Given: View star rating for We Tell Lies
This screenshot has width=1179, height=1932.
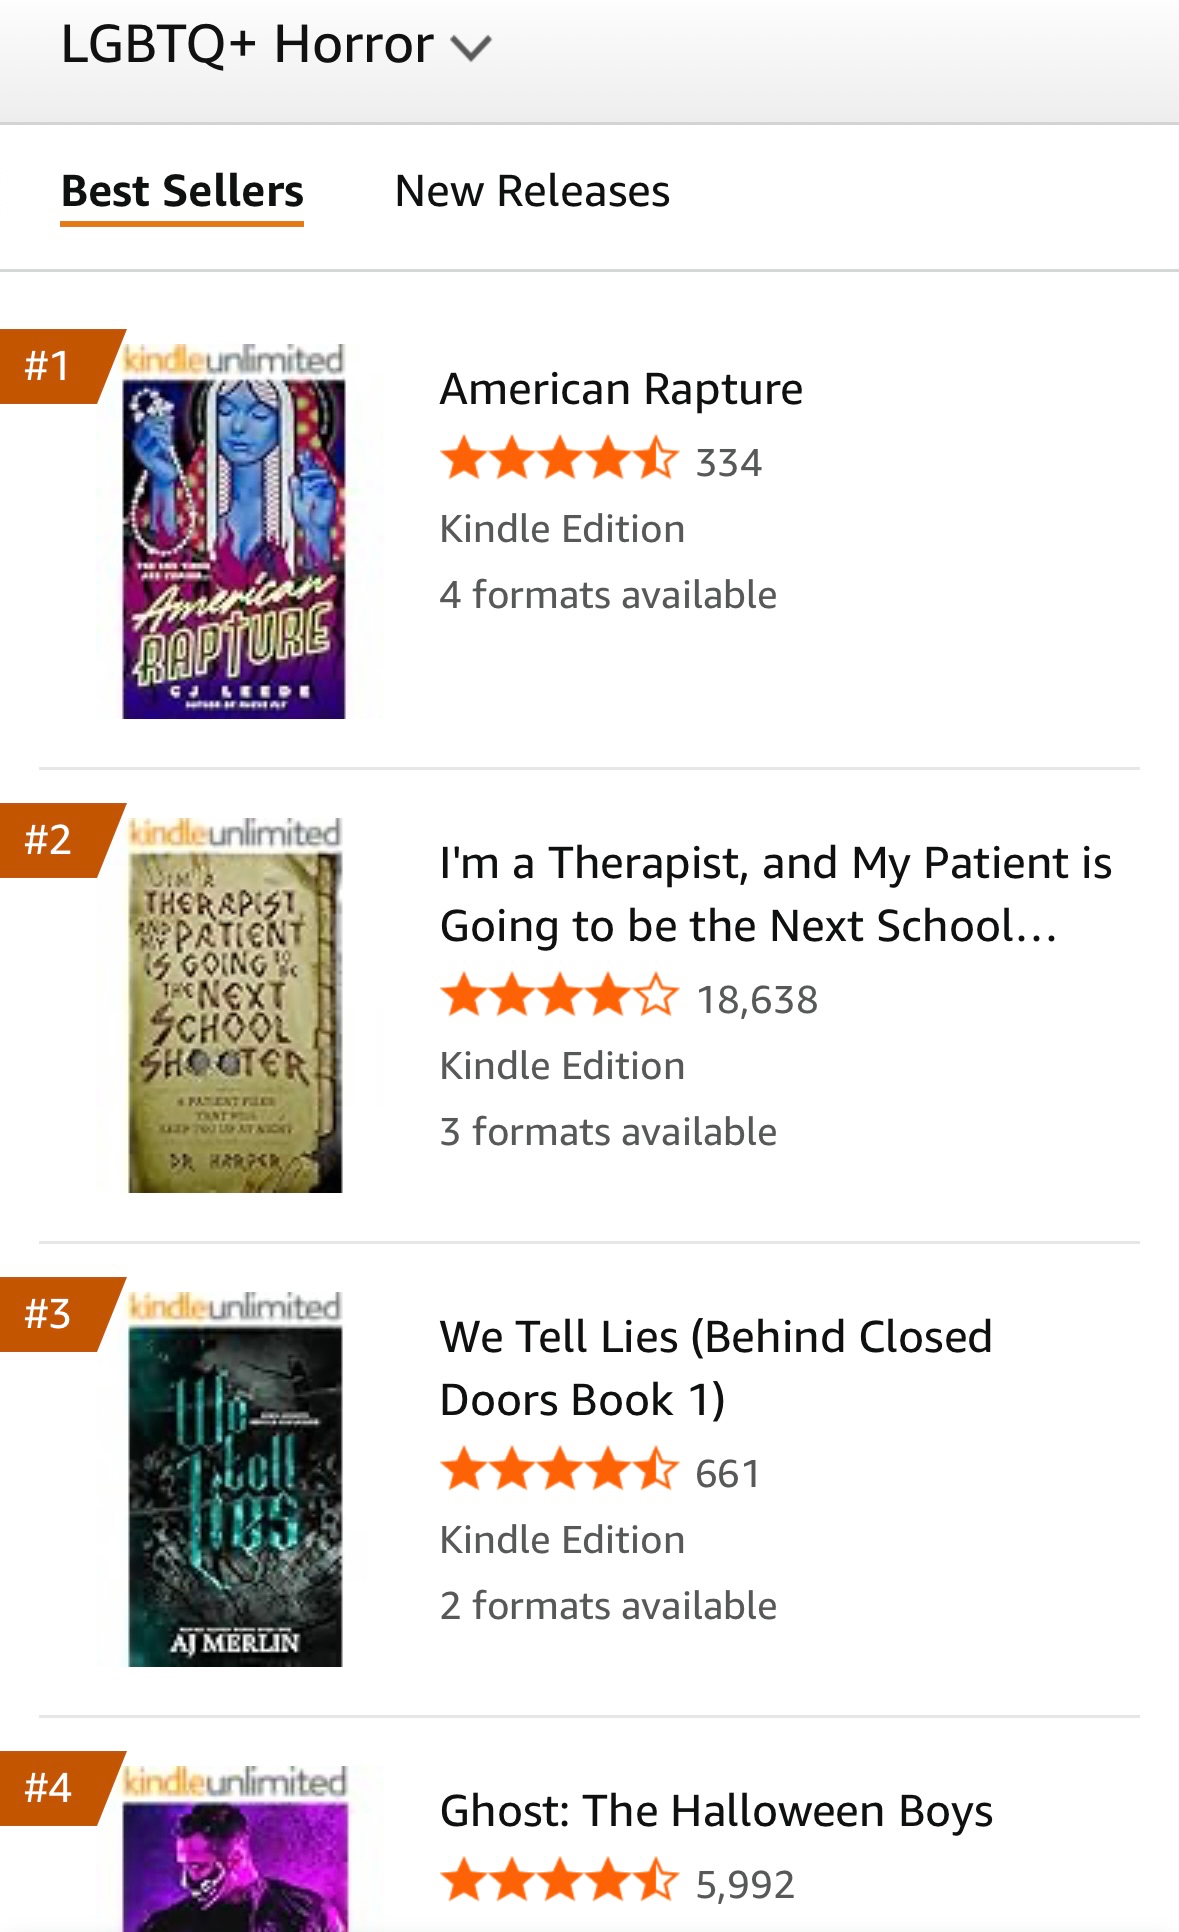Looking at the screenshot, I should pos(558,1472).
